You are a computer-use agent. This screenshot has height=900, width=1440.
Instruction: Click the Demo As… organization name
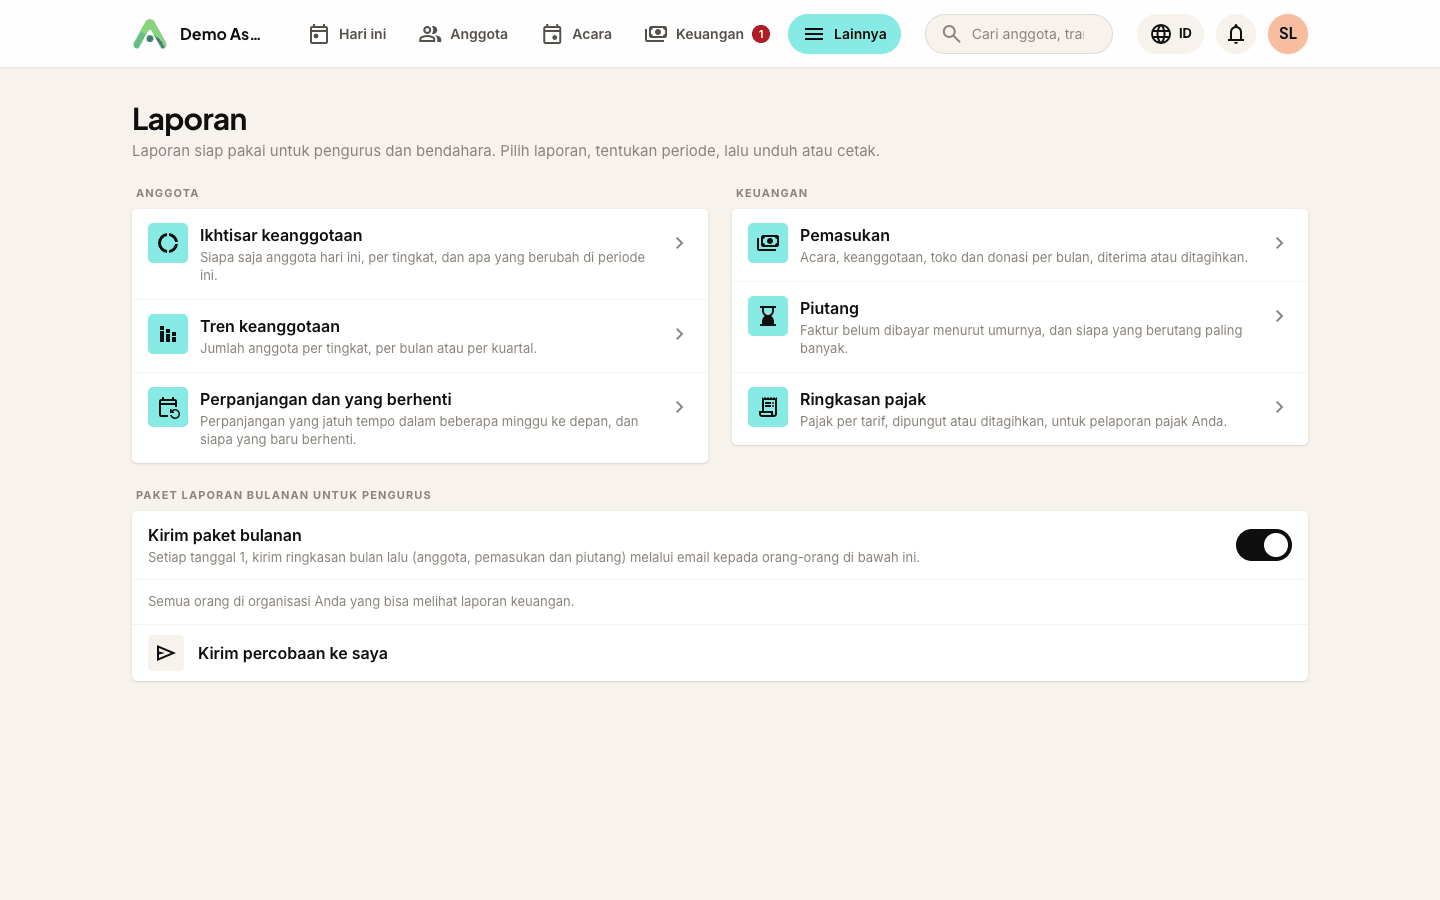[220, 34]
